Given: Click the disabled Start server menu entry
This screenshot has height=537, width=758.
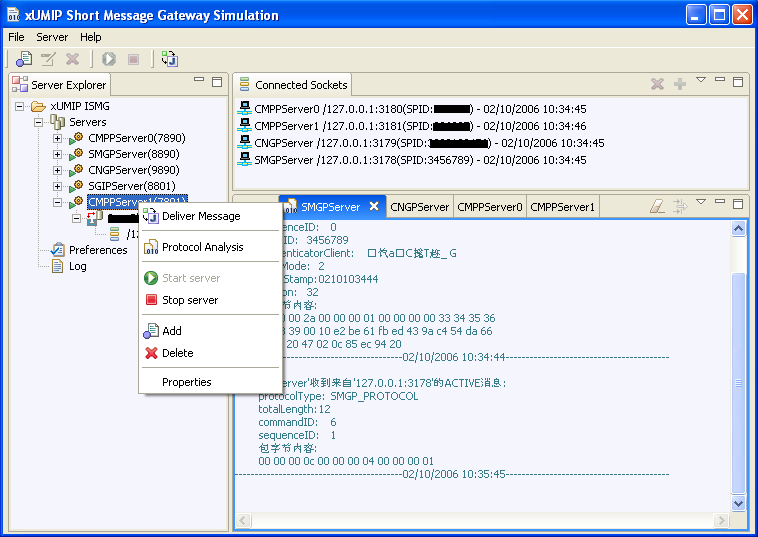Looking at the screenshot, I should click(x=210, y=278).
